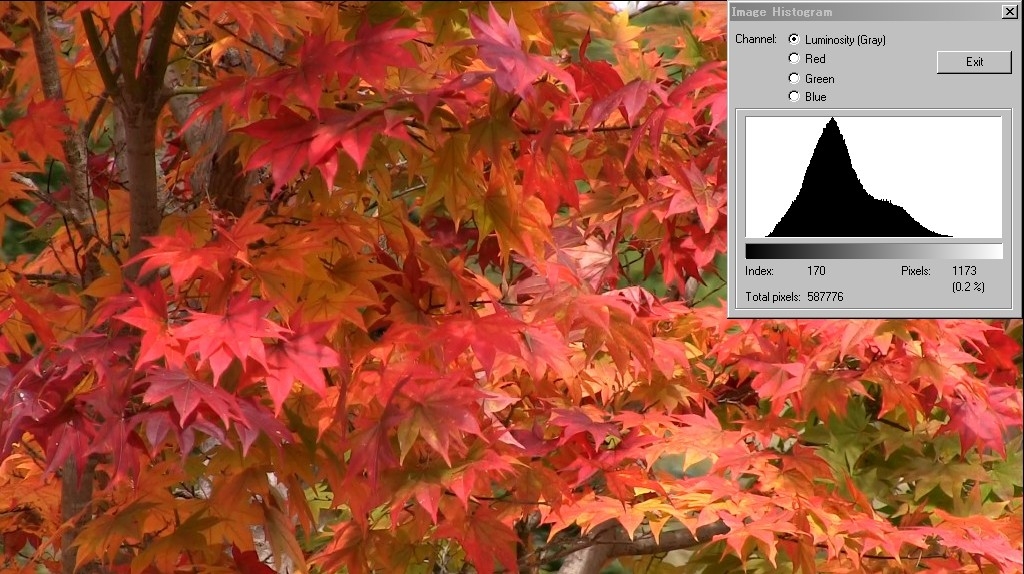This screenshot has height=574, width=1024.
Task: Click the 0.2 % percentage text
Action: click(968, 287)
